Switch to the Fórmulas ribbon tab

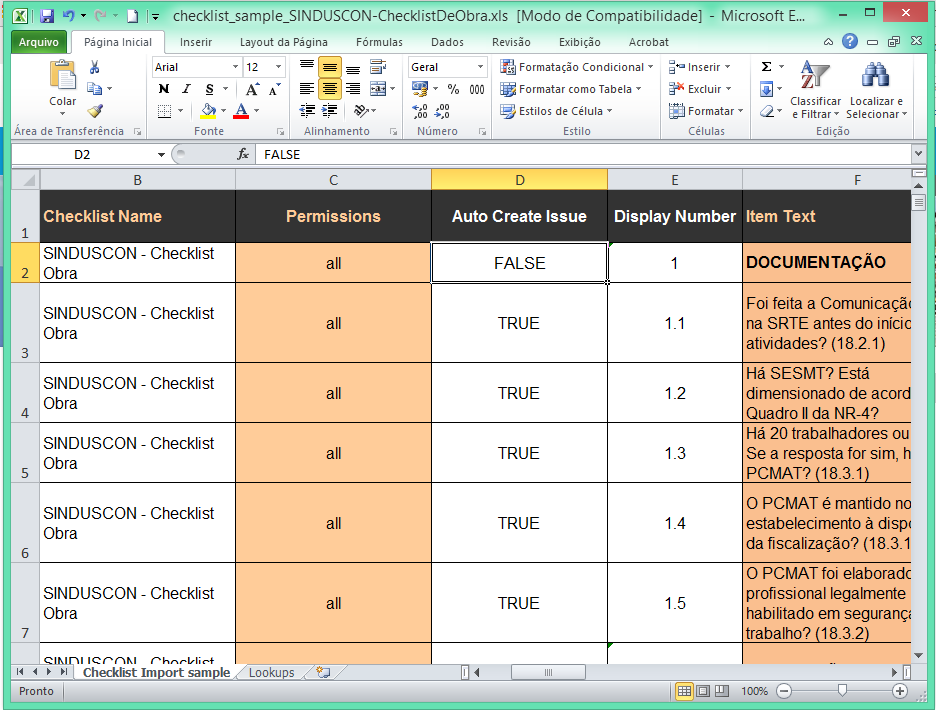pos(379,42)
